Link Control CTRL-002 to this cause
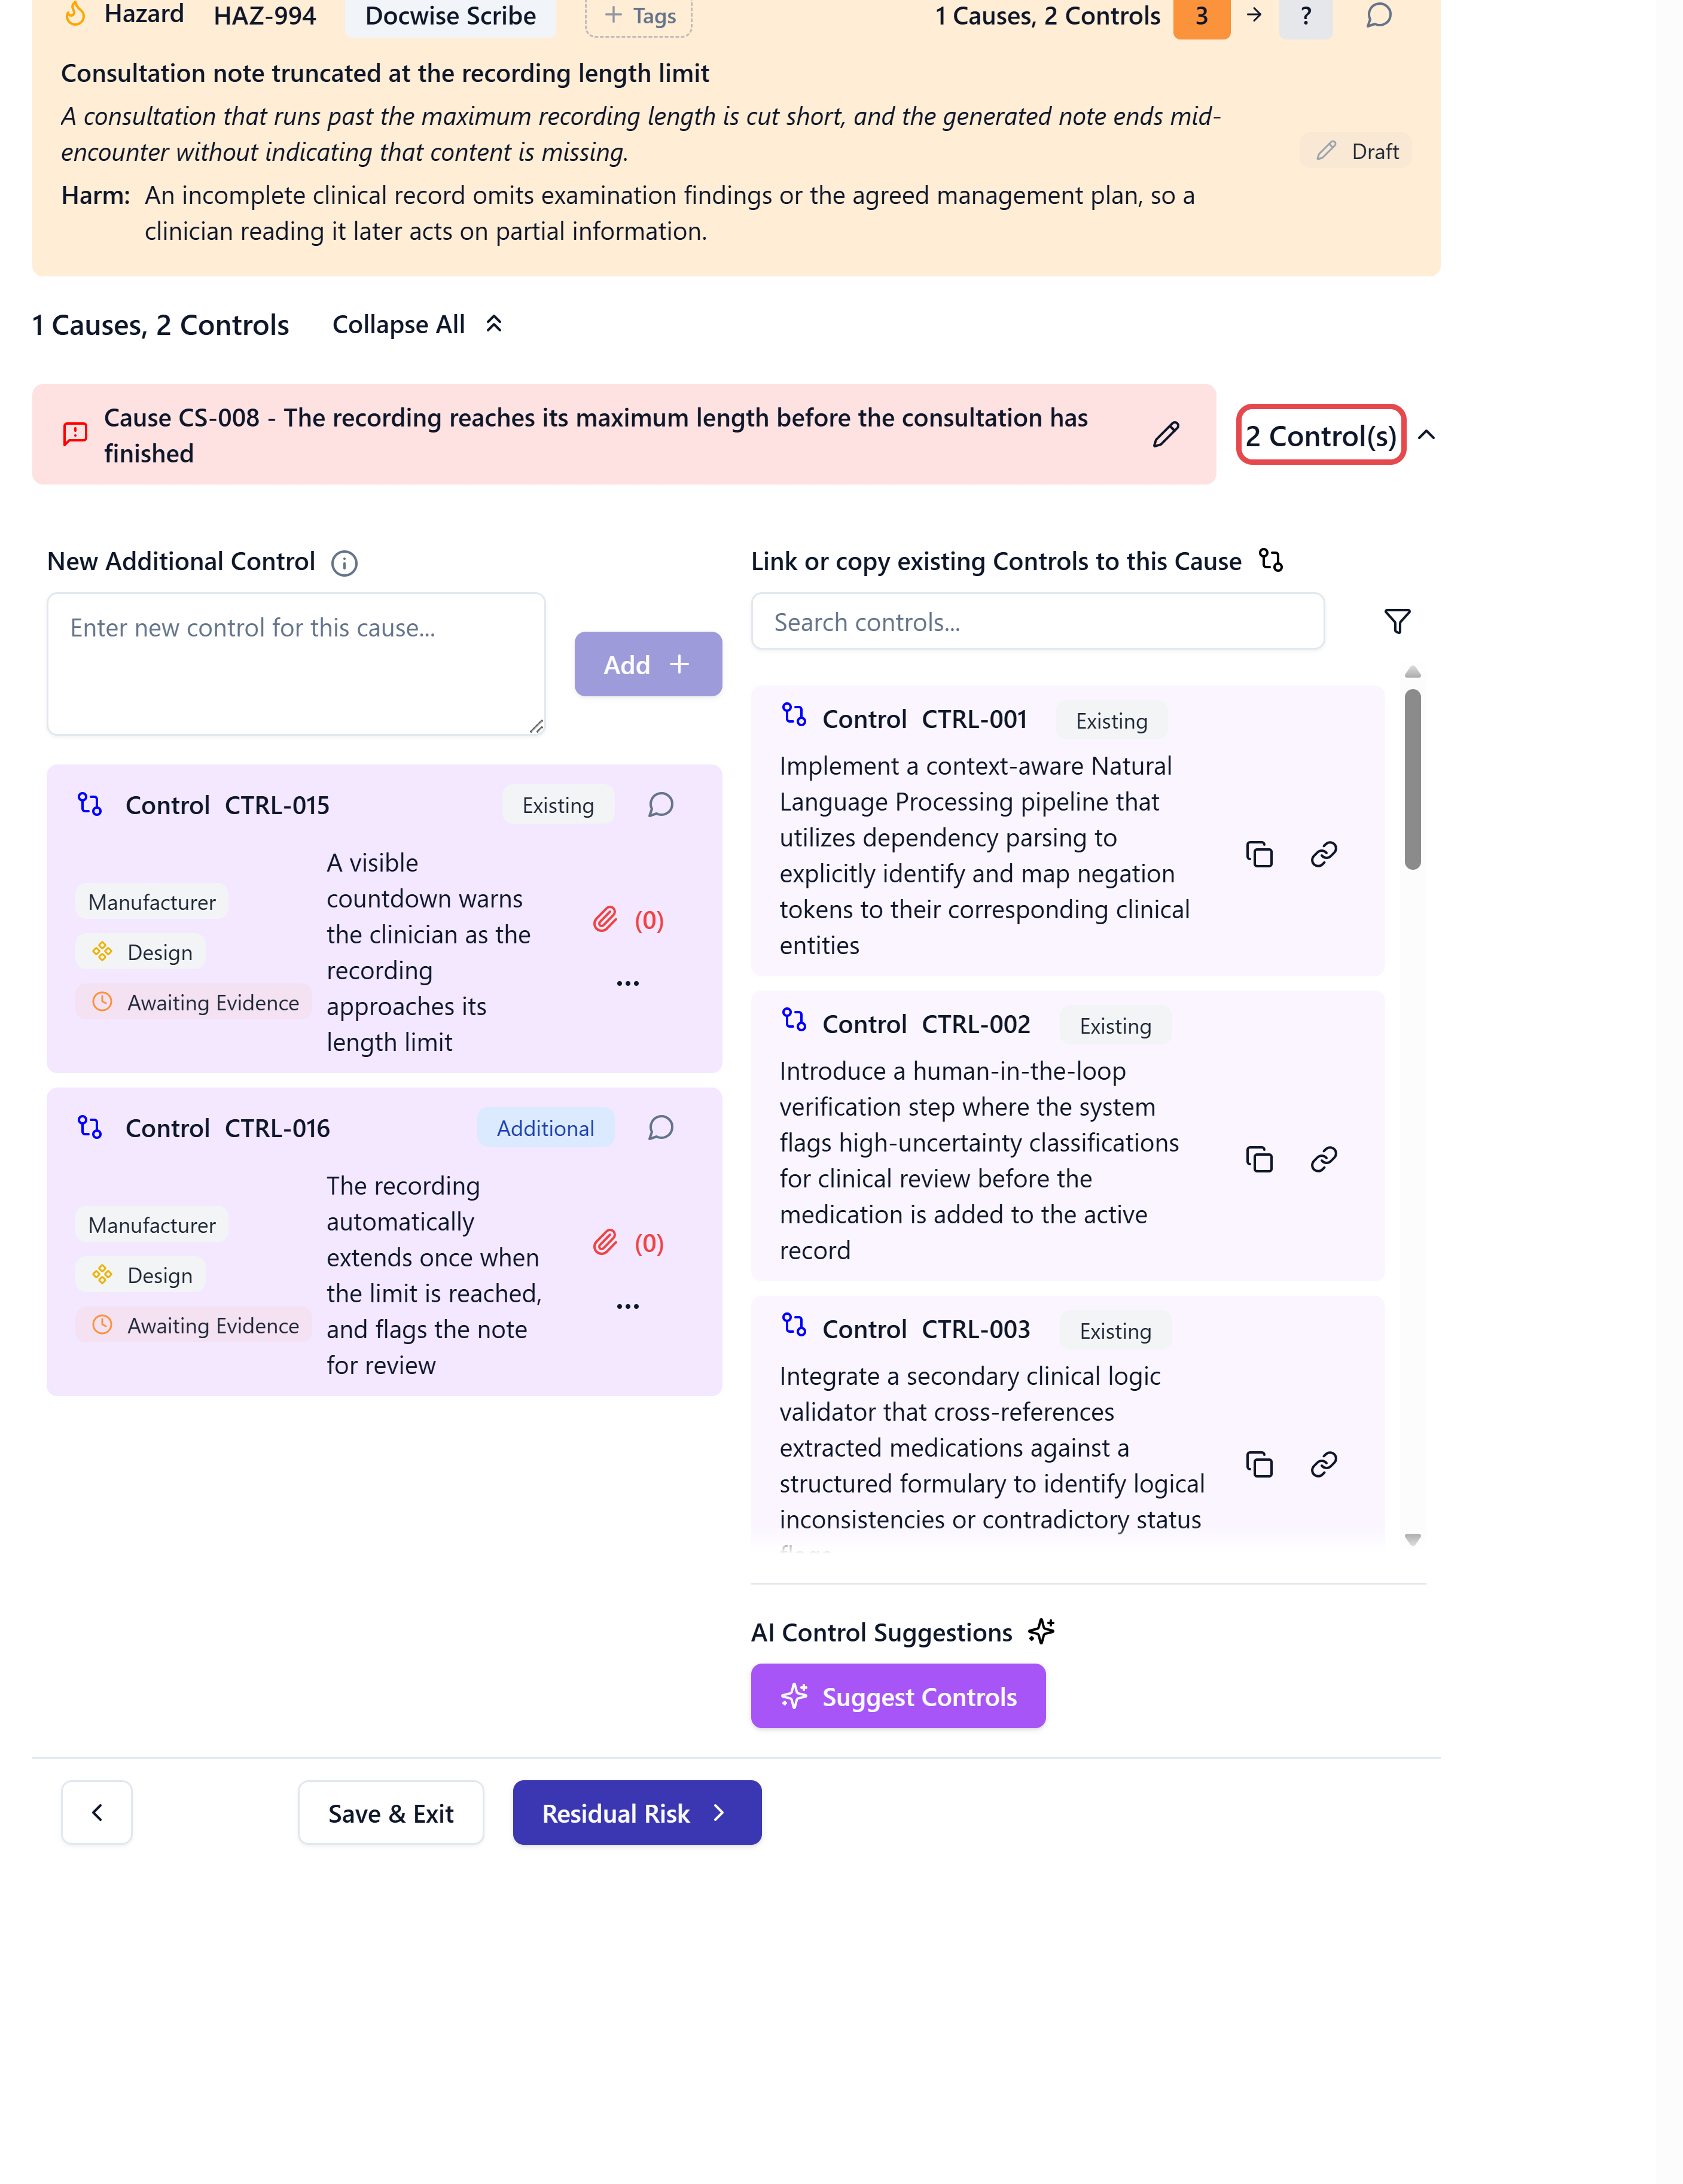The image size is (1683, 2184). [x=1323, y=1159]
